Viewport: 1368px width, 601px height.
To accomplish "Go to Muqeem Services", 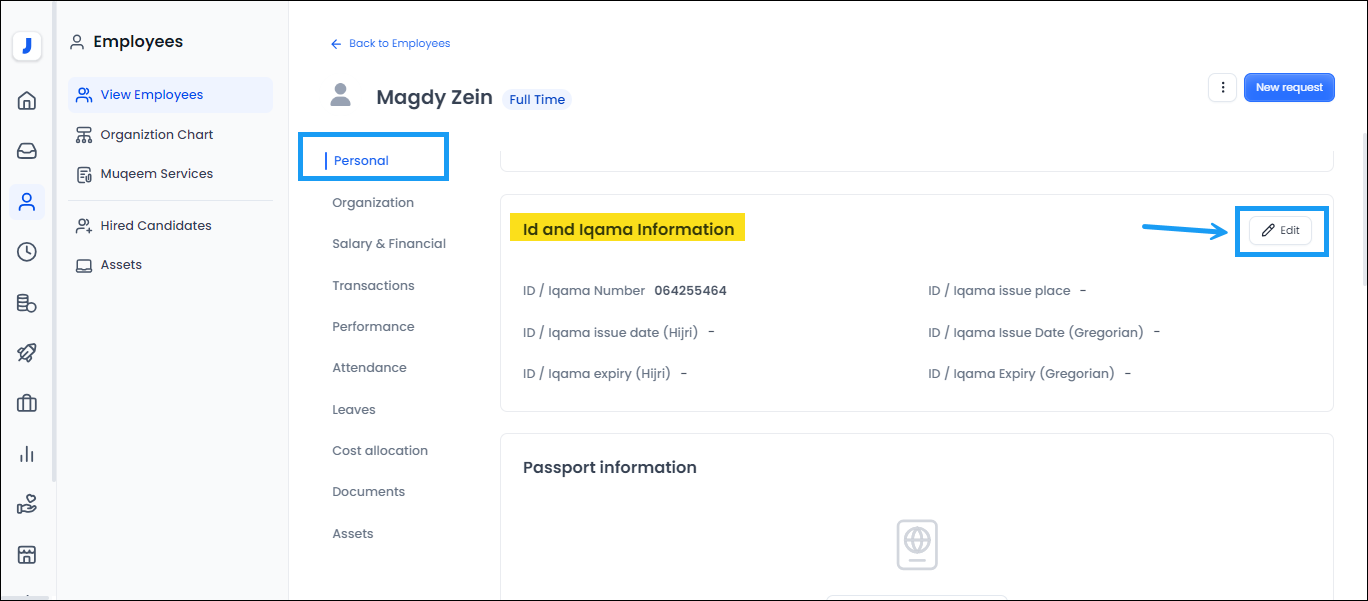I will (x=157, y=174).
